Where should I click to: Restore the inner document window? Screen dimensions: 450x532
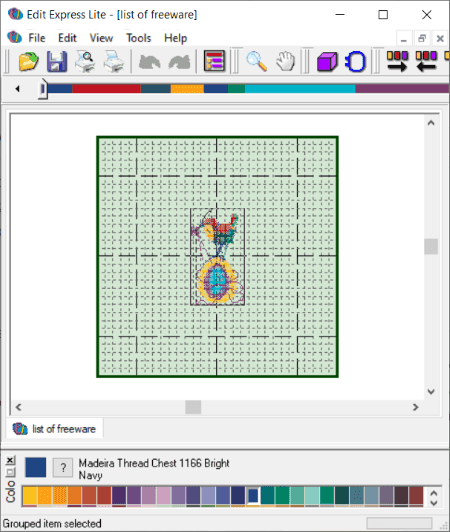422,38
